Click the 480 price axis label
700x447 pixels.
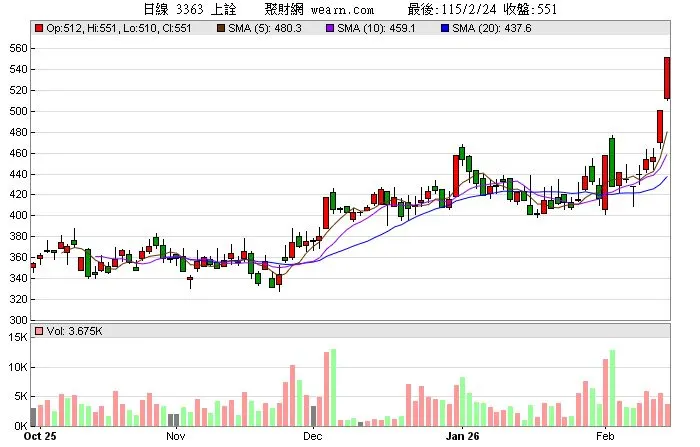pyautogui.click(x=18, y=132)
